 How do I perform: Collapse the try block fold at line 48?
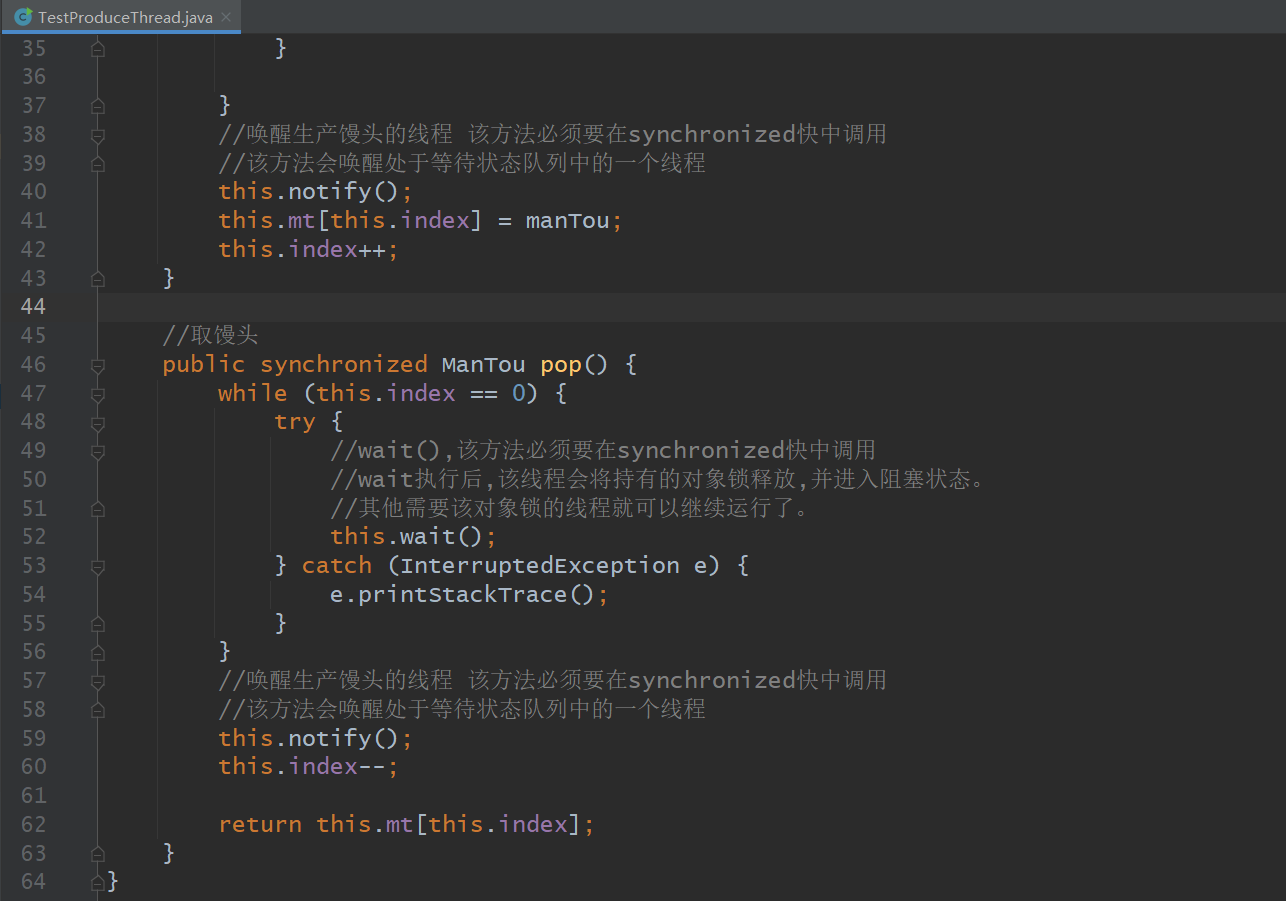[x=97, y=423]
